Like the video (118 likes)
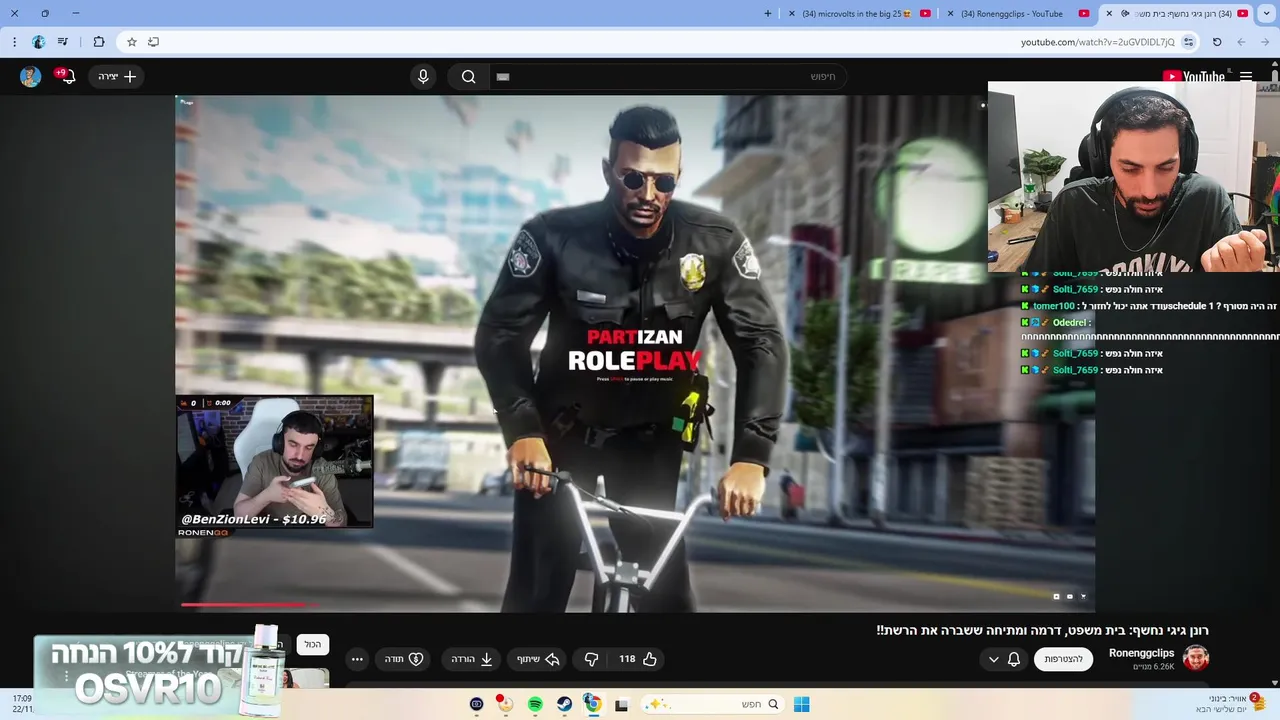 (636, 659)
